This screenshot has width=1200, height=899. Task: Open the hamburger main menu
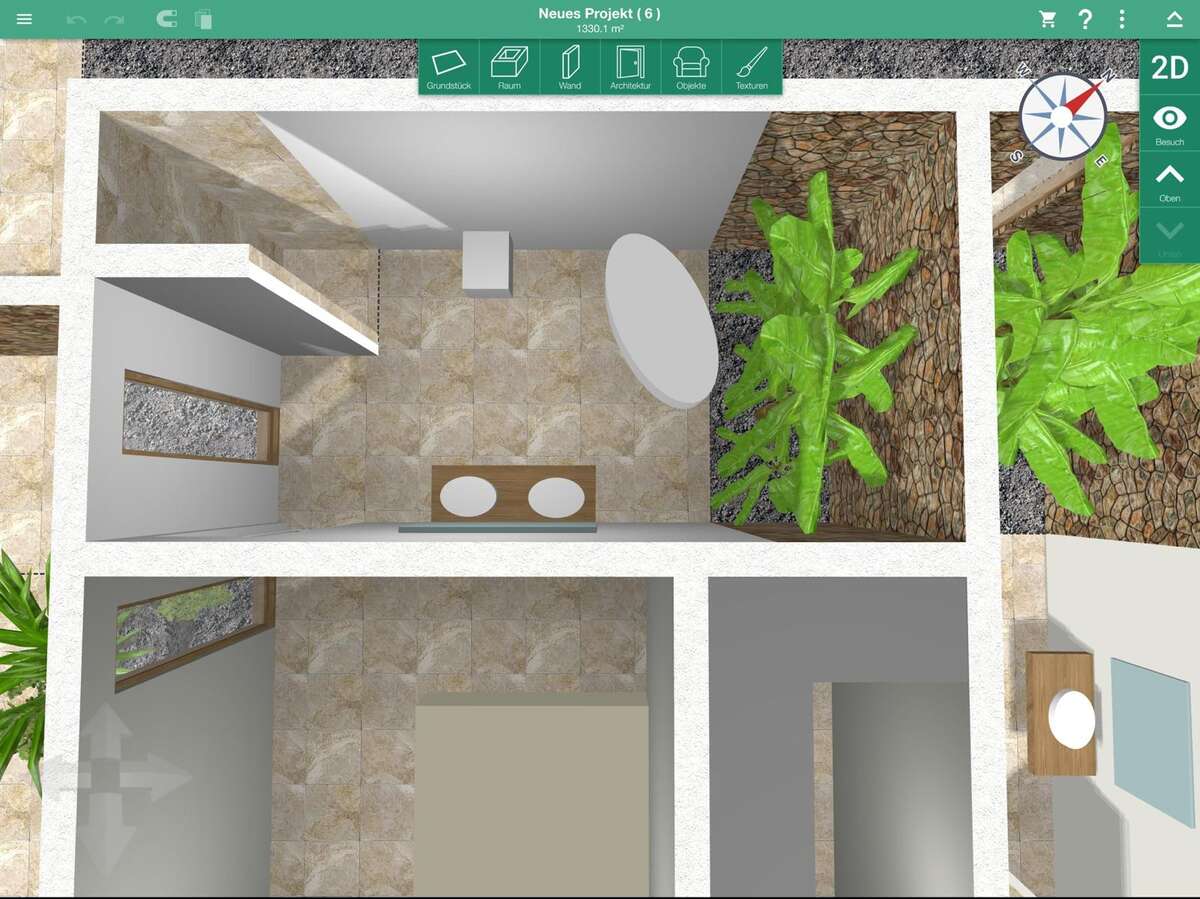coord(24,20)
